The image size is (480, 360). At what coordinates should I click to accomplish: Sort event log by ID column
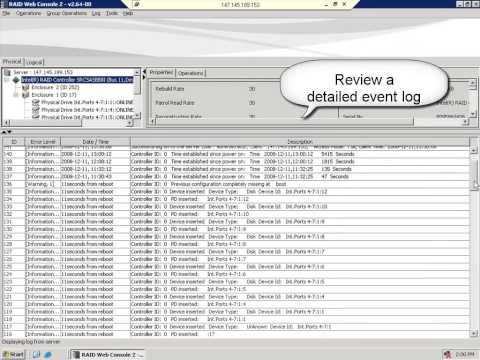pos(14,142)
